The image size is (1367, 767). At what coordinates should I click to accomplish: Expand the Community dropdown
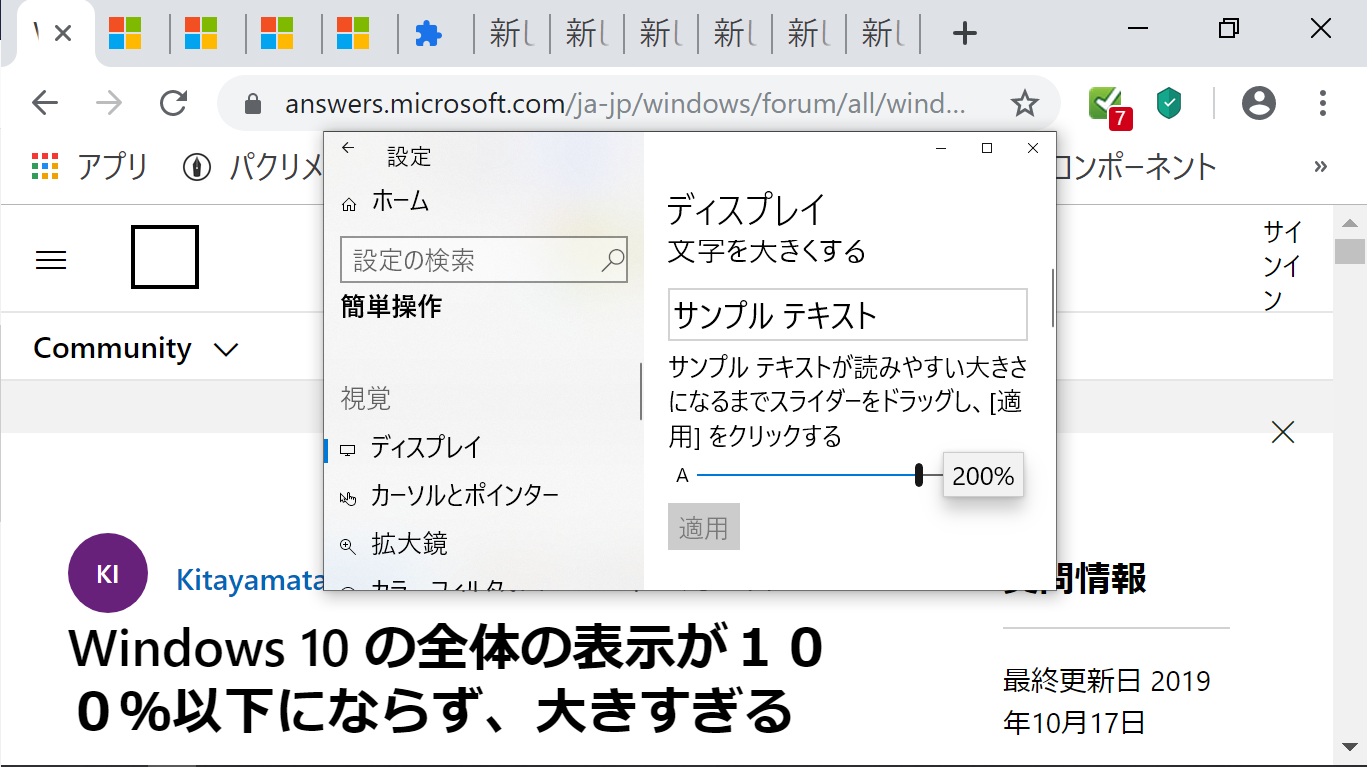(x=136, y=348)
